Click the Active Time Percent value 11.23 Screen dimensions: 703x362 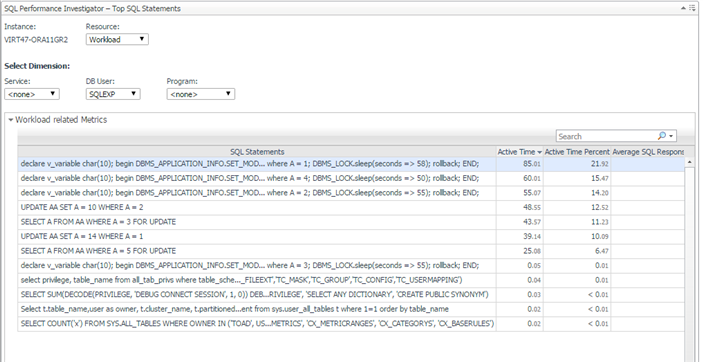(599, 222)
